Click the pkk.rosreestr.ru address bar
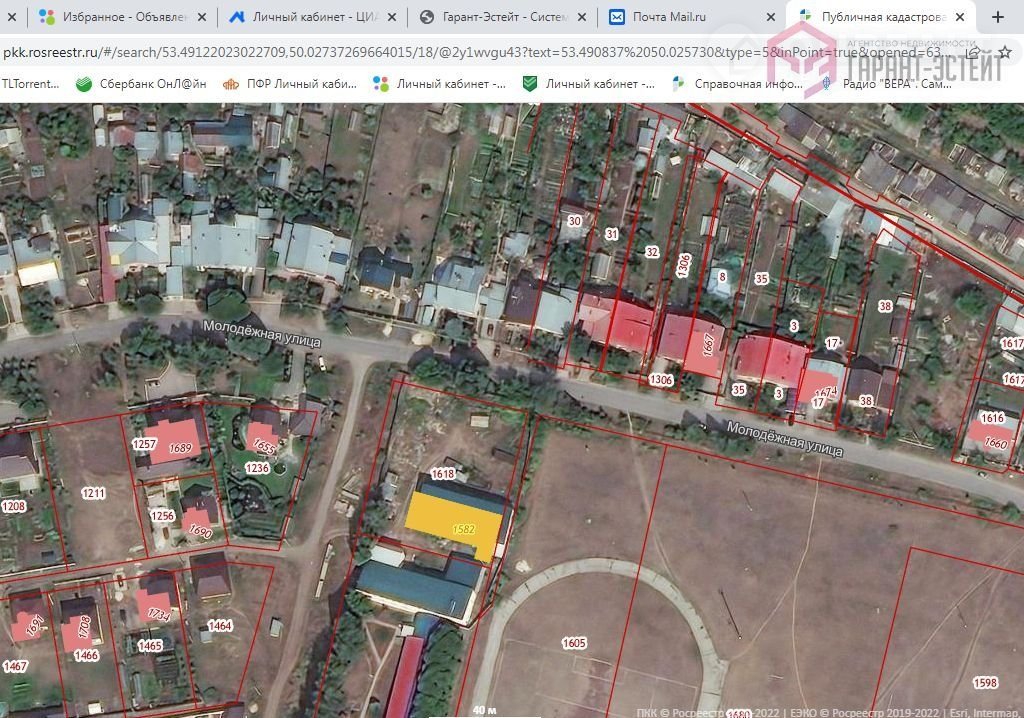 (x=400, y=51)
